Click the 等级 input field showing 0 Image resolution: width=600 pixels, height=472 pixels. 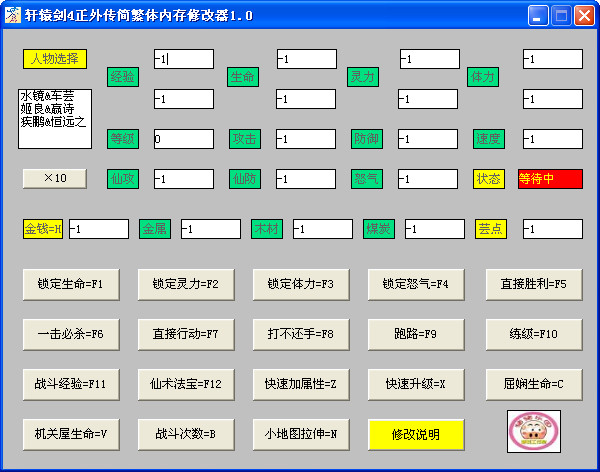point(184,139)
